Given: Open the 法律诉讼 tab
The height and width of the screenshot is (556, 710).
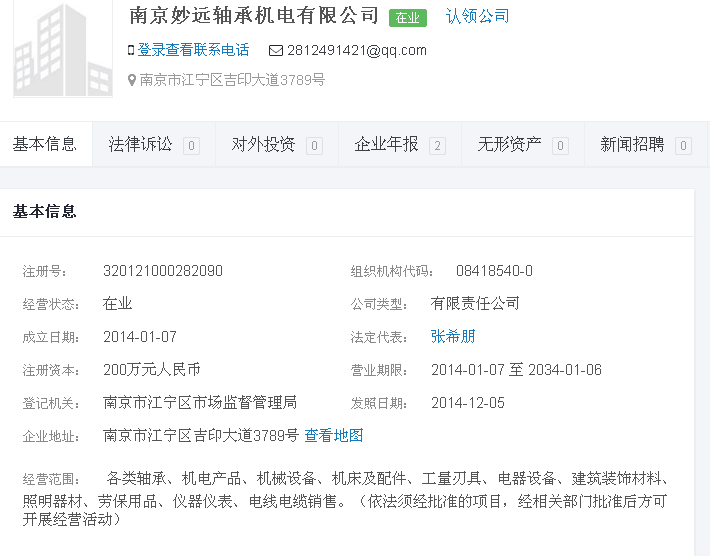Looking at the screenshot, I should click(x=141, y=144).
